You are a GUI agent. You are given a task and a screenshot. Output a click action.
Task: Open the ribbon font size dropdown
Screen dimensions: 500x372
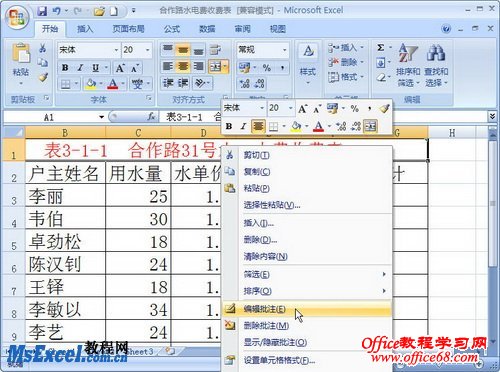click(x=148, y=50)
